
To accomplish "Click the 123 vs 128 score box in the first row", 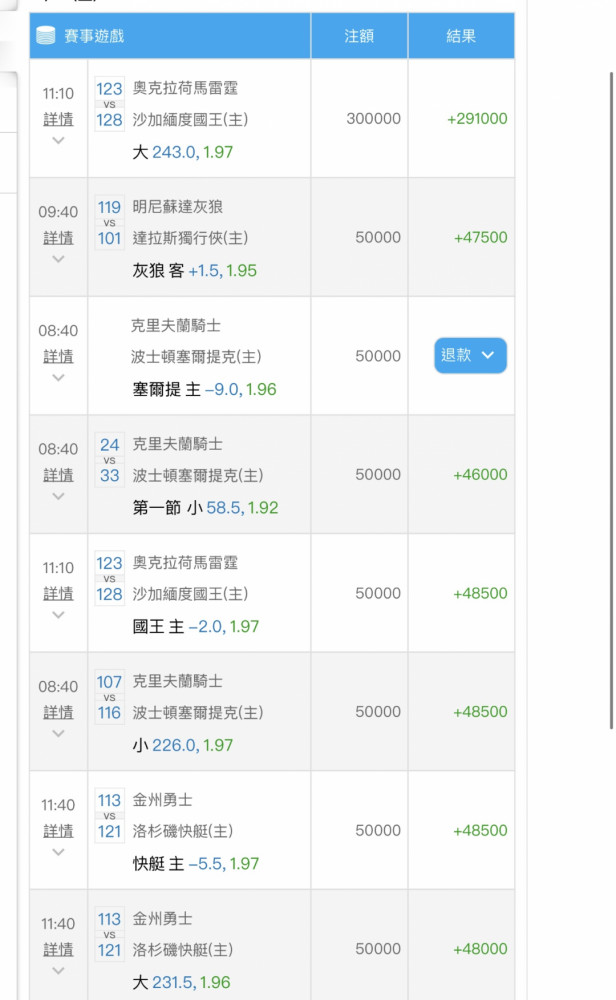I will [109, 104].
